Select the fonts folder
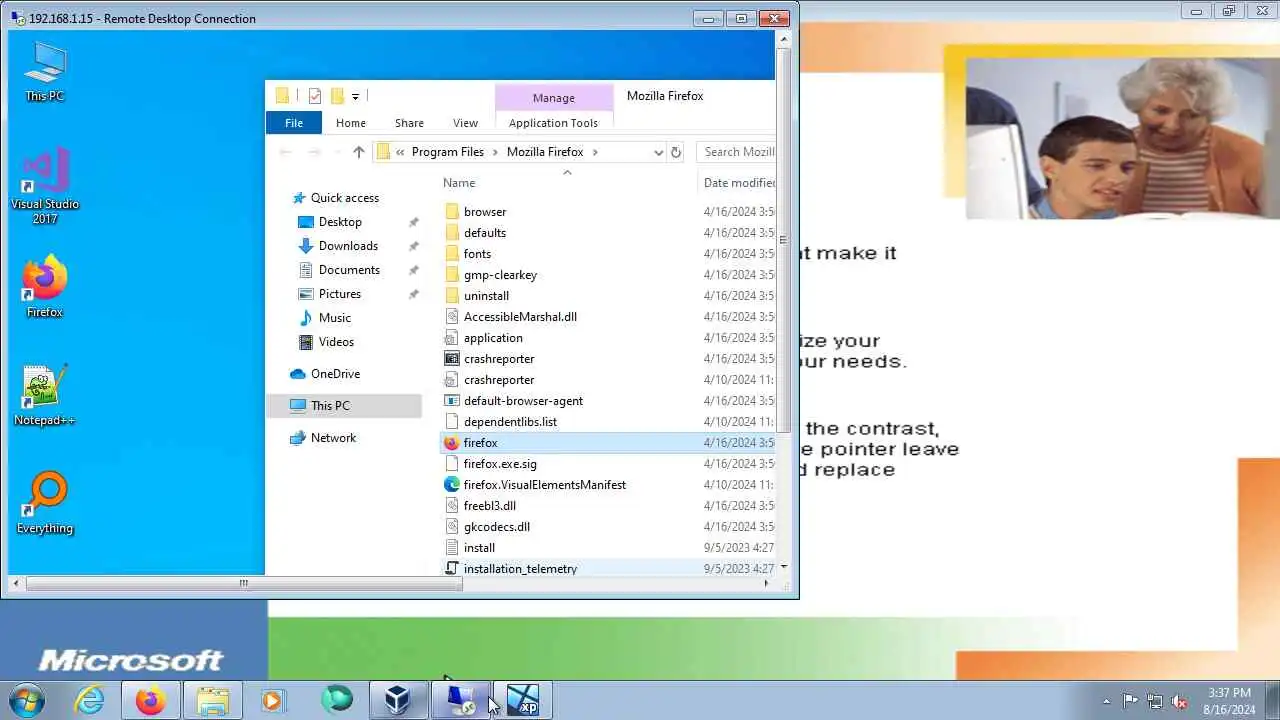Screen dimensions: 1280x720 click(607, 254)
